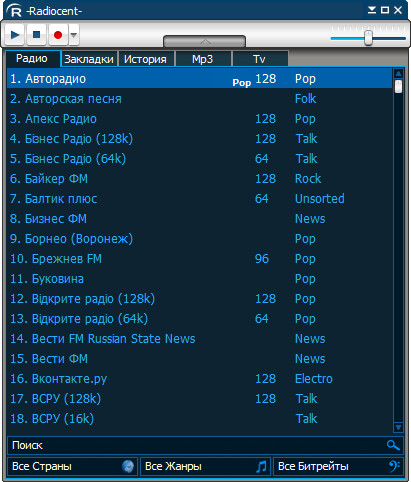The width and height of the screenshot is (411, 482).
Task: Open the Все Битрейты bitrate dropdown
Action: click(x=338, y=466)
